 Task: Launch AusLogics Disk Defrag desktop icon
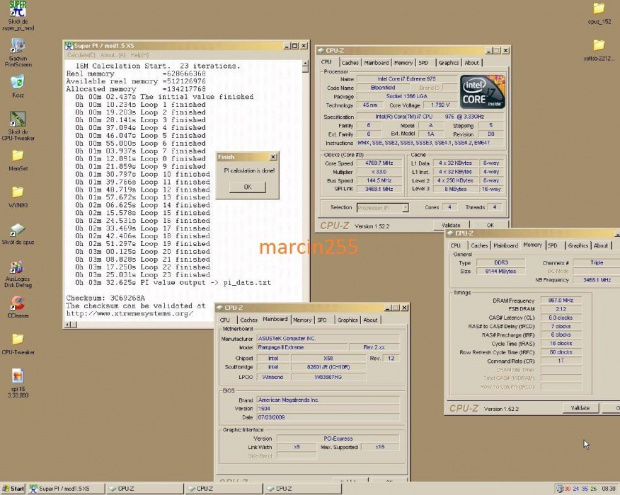[x=18, y=274]
